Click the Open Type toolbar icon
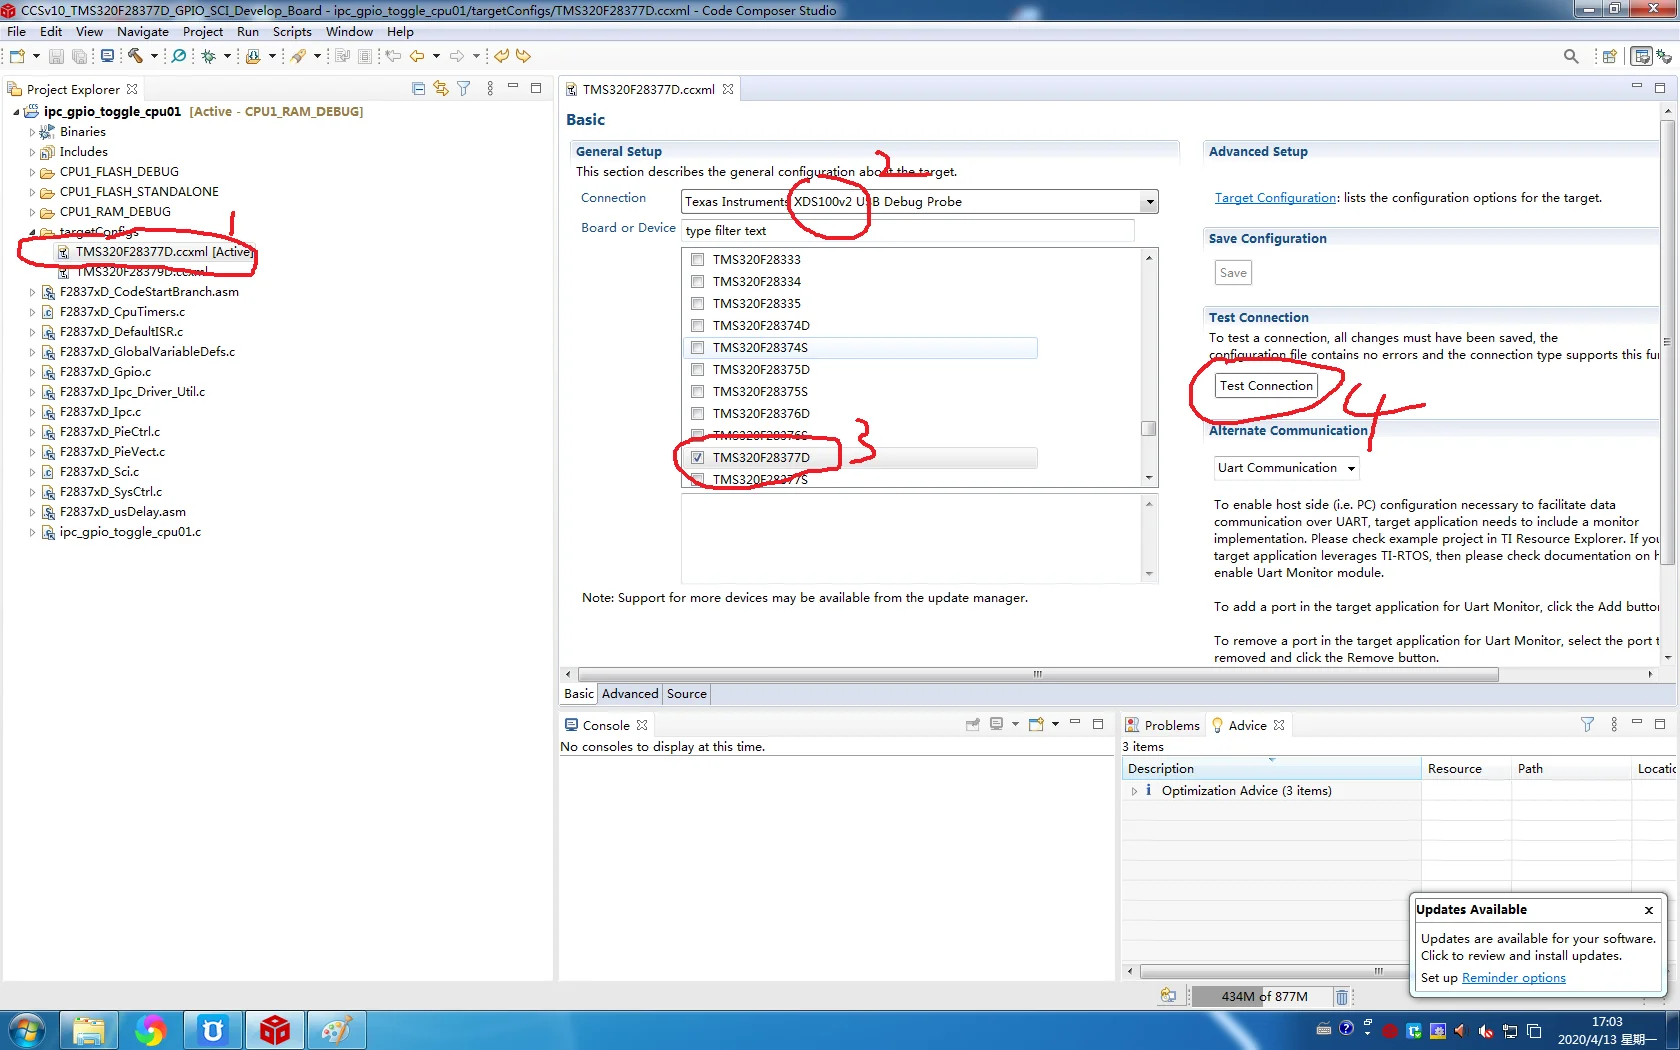The width and height of the screenshot is (1680, 1050). pyautogui.click(x=253, y=56)
